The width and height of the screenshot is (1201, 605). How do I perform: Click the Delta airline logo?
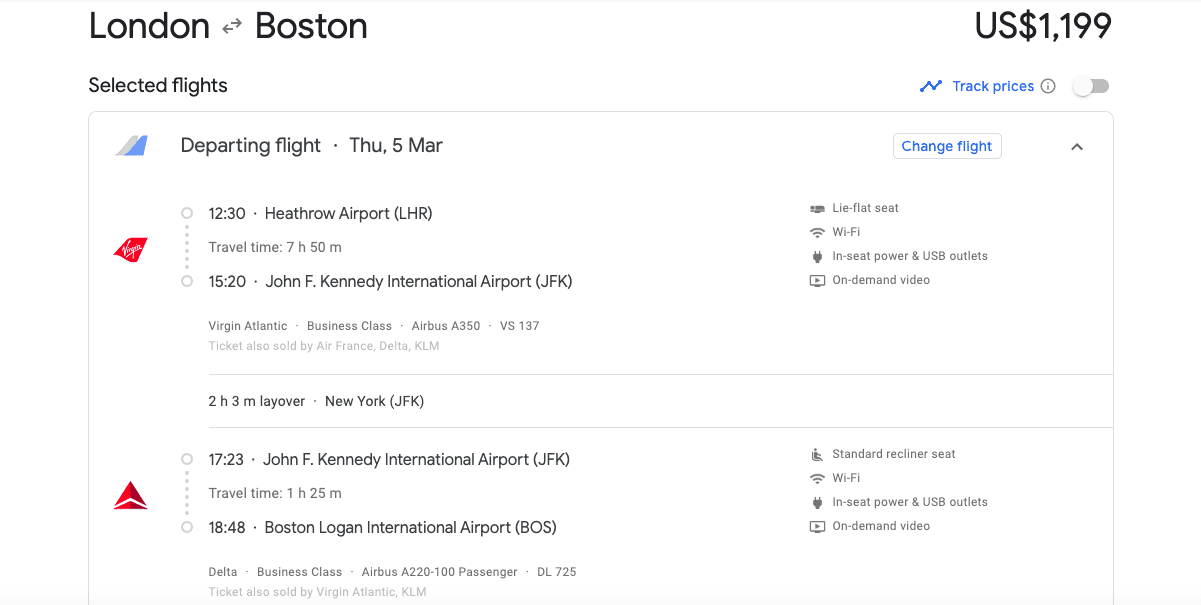(x=130, y=495)
